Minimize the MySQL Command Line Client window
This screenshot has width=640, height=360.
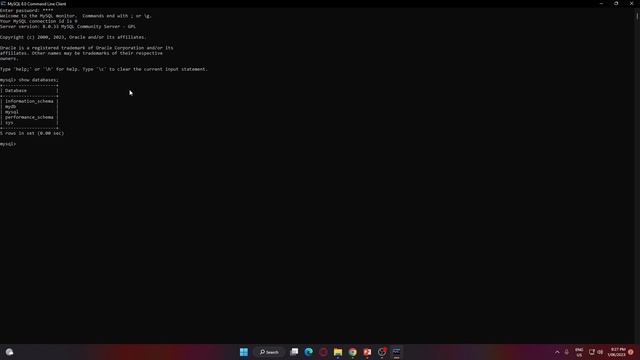(601, 3)
